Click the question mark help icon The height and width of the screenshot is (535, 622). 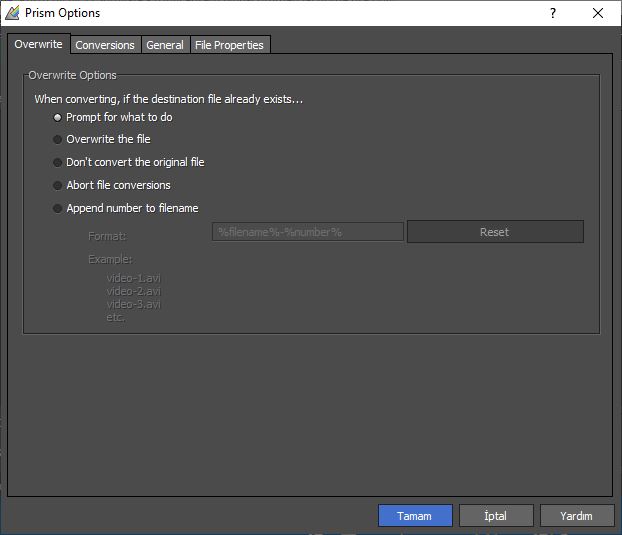pyautogui.click(x=553, y=13)
